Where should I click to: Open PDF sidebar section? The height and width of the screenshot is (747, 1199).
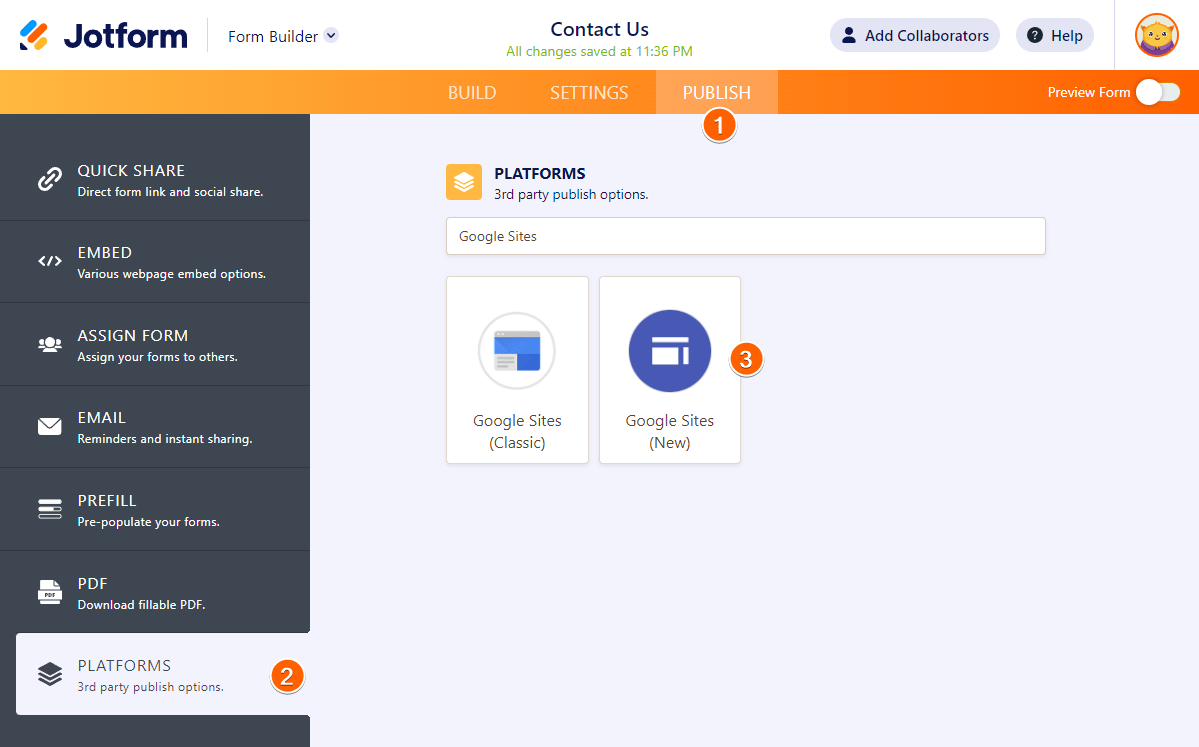154,592
